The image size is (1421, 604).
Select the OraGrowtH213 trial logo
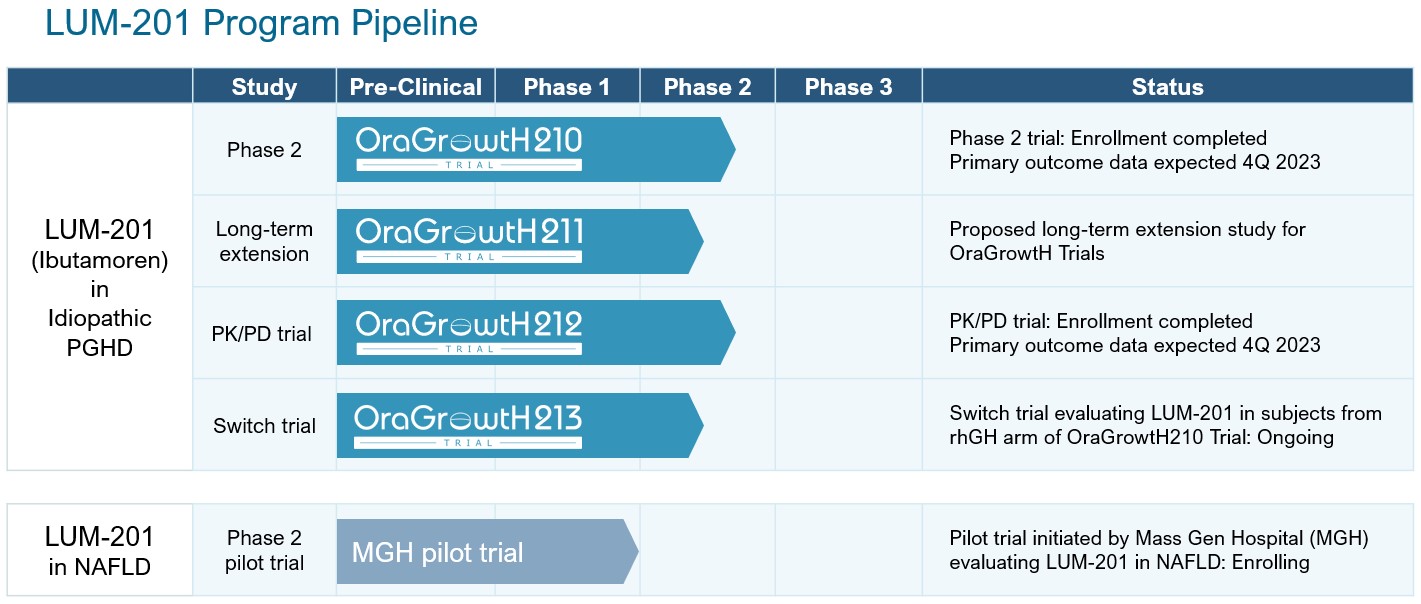[x=469, y=424]
